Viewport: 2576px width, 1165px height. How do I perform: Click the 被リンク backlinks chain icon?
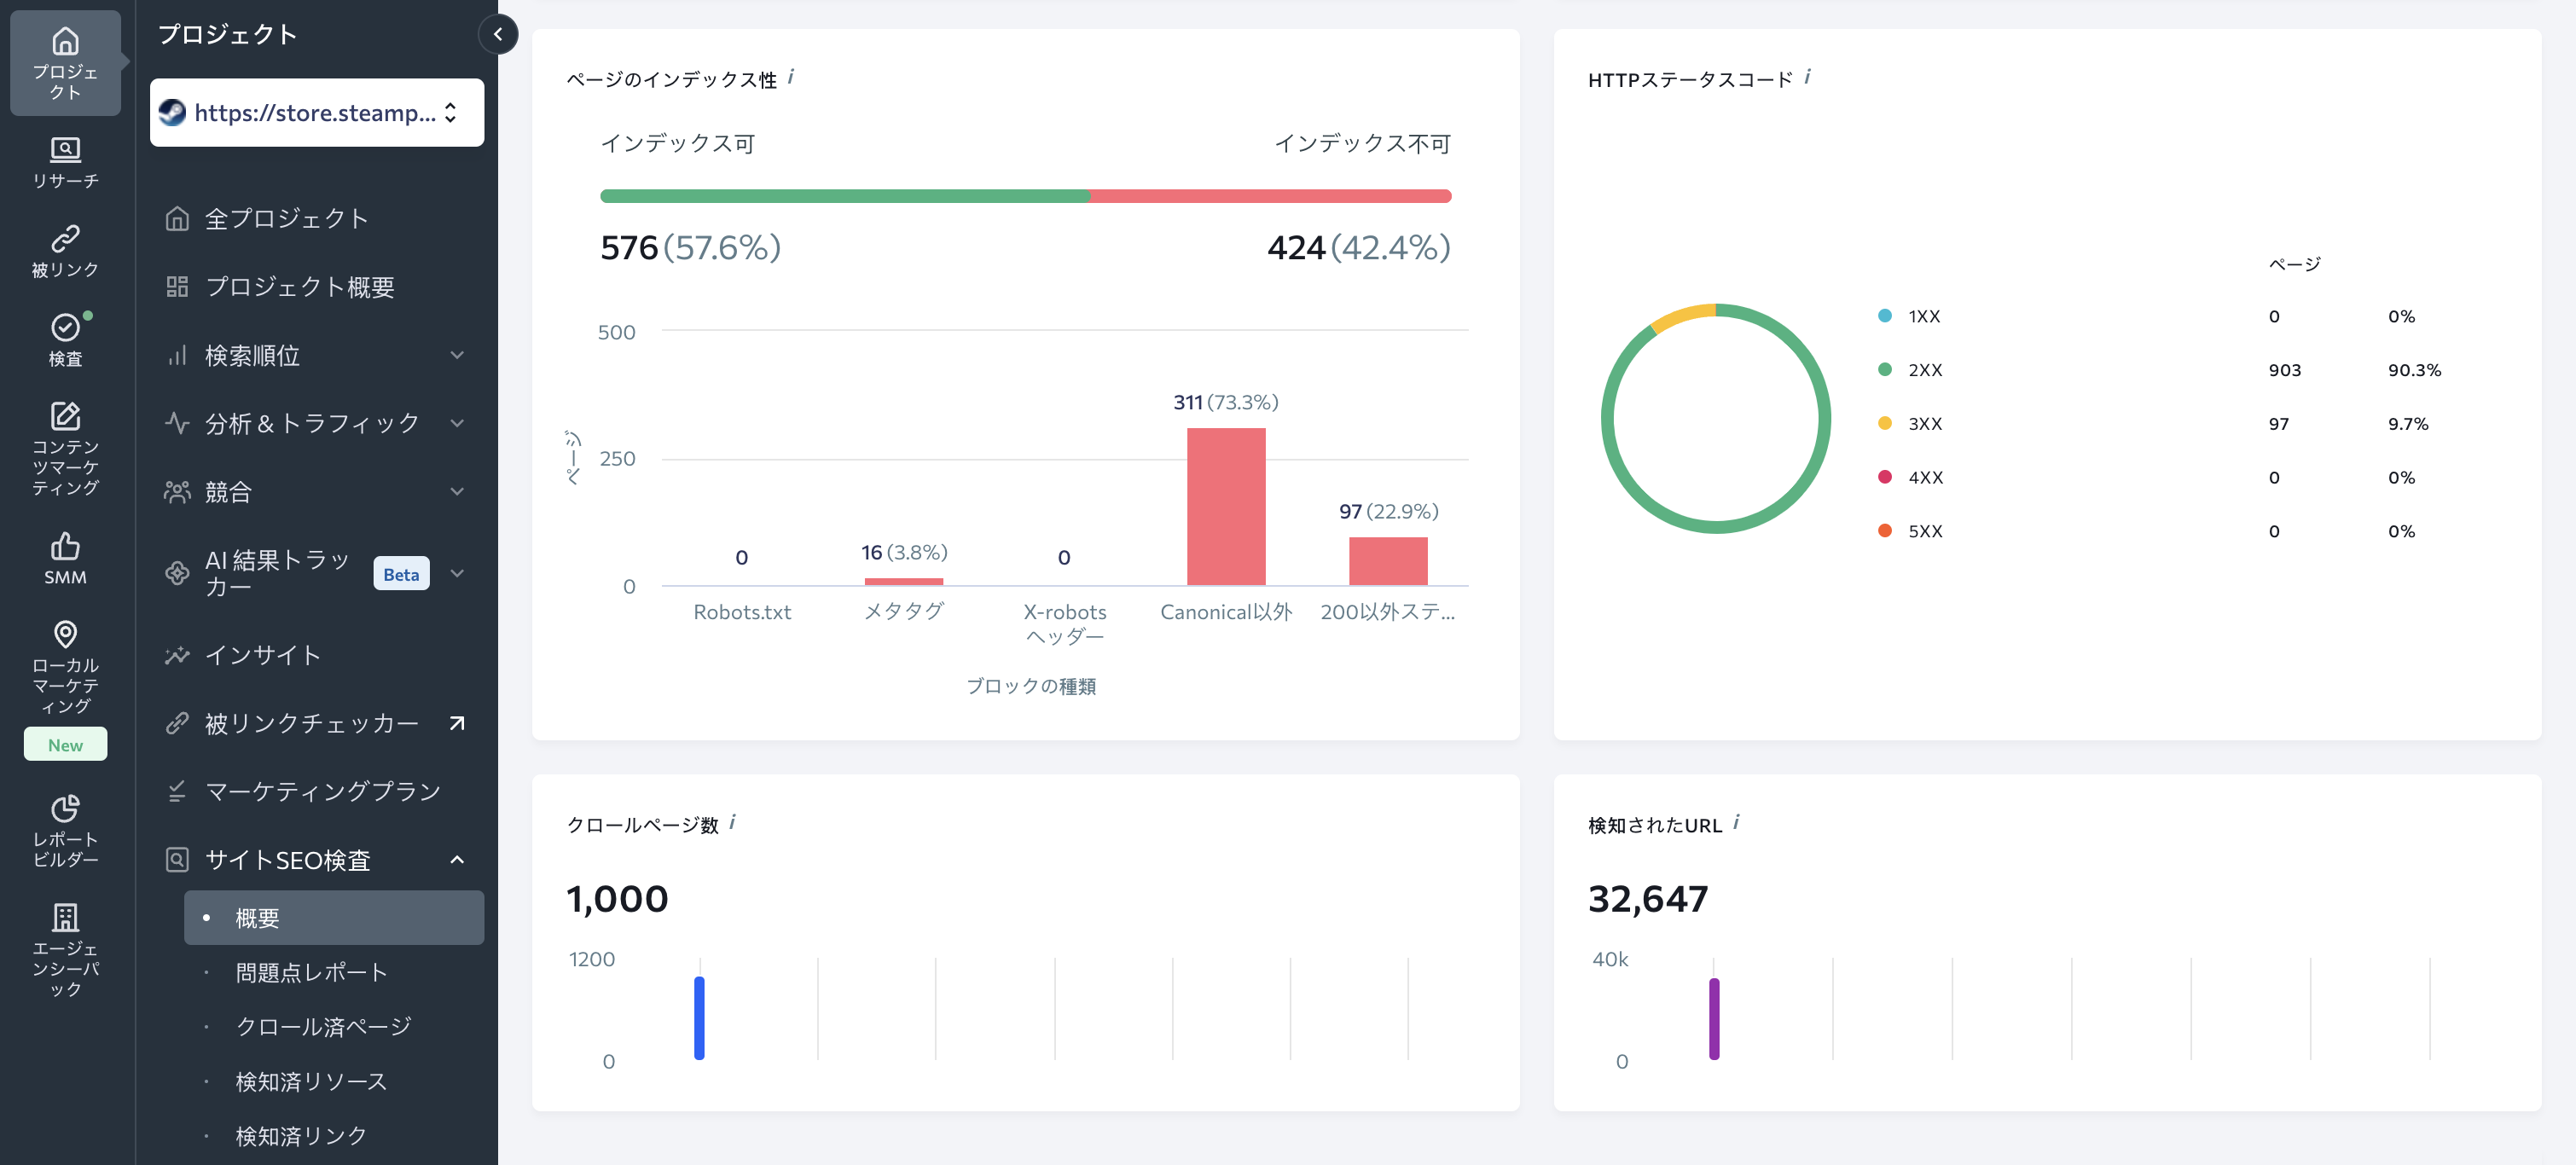click(x=65, y=238)
